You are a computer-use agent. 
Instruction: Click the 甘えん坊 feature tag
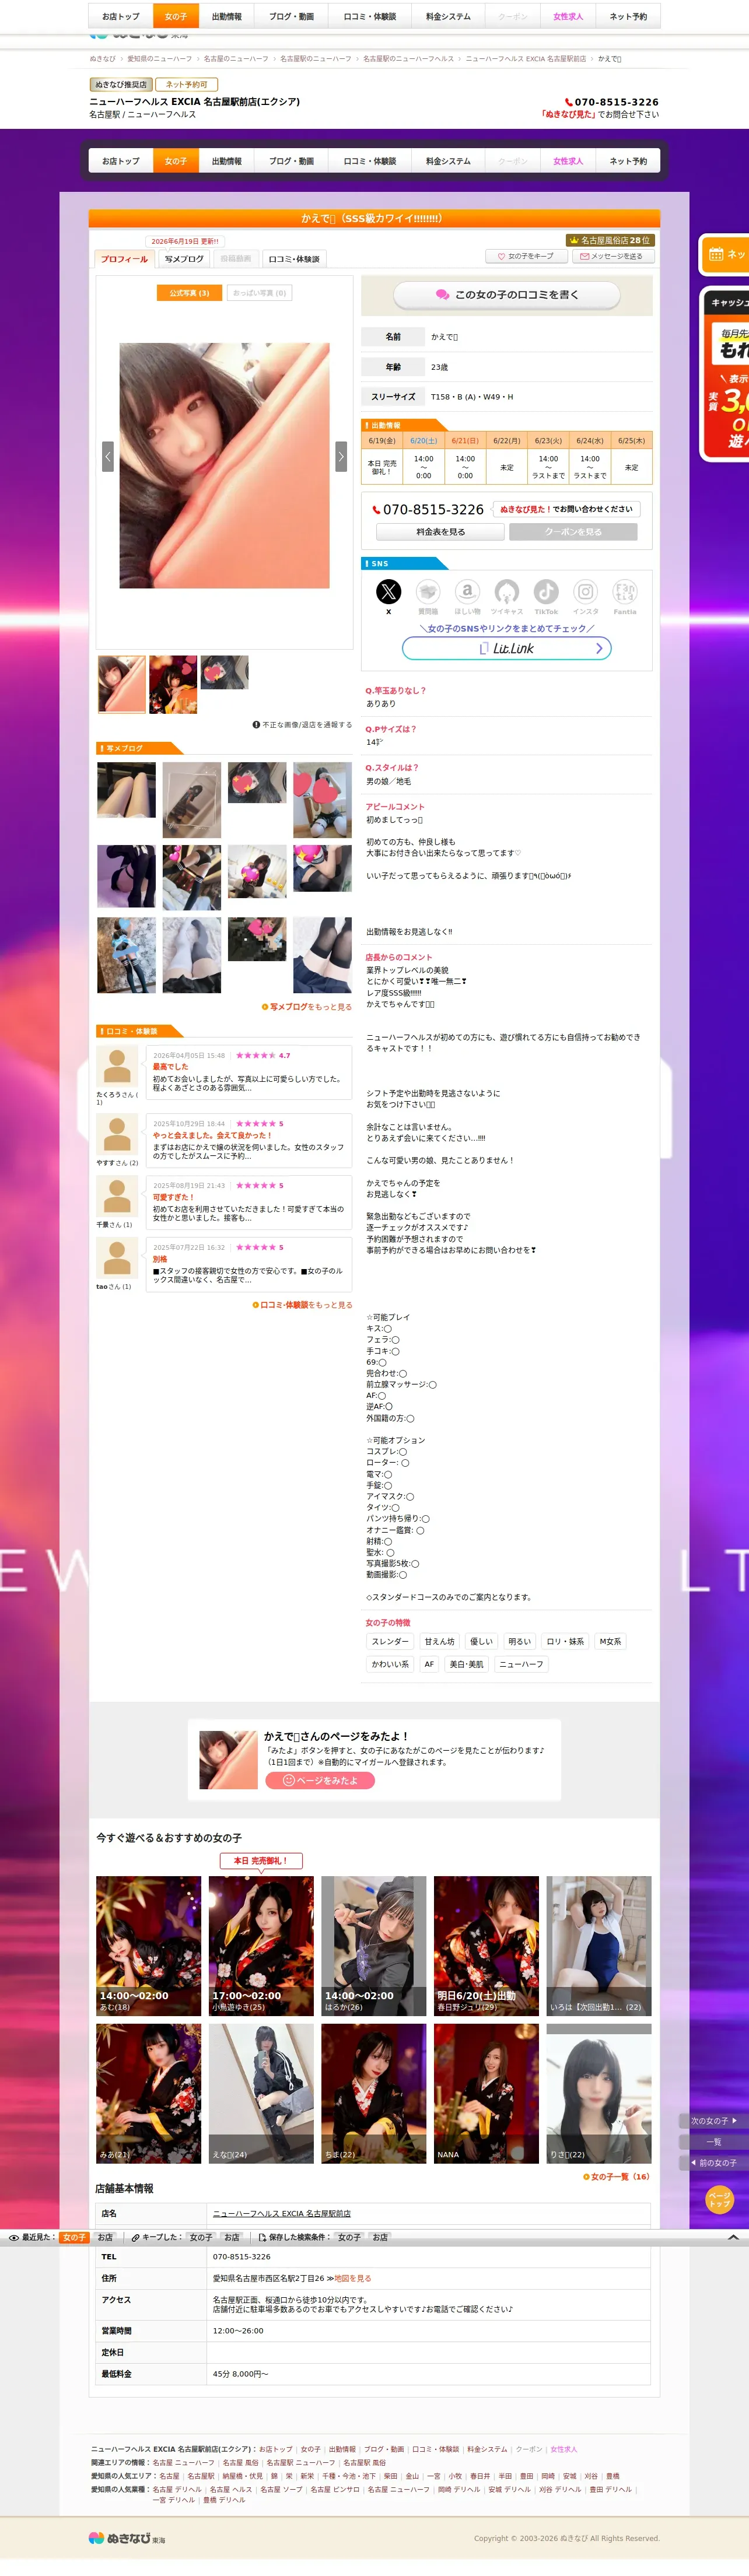coord(440,1641)
